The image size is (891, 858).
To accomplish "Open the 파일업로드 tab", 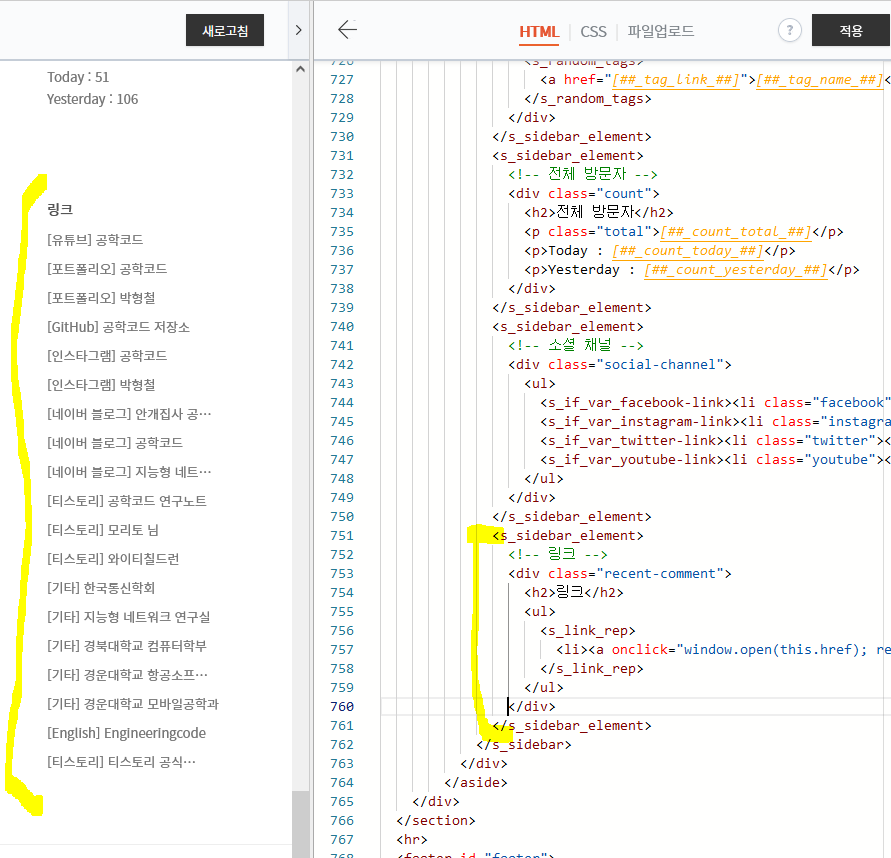I will 660,31.
